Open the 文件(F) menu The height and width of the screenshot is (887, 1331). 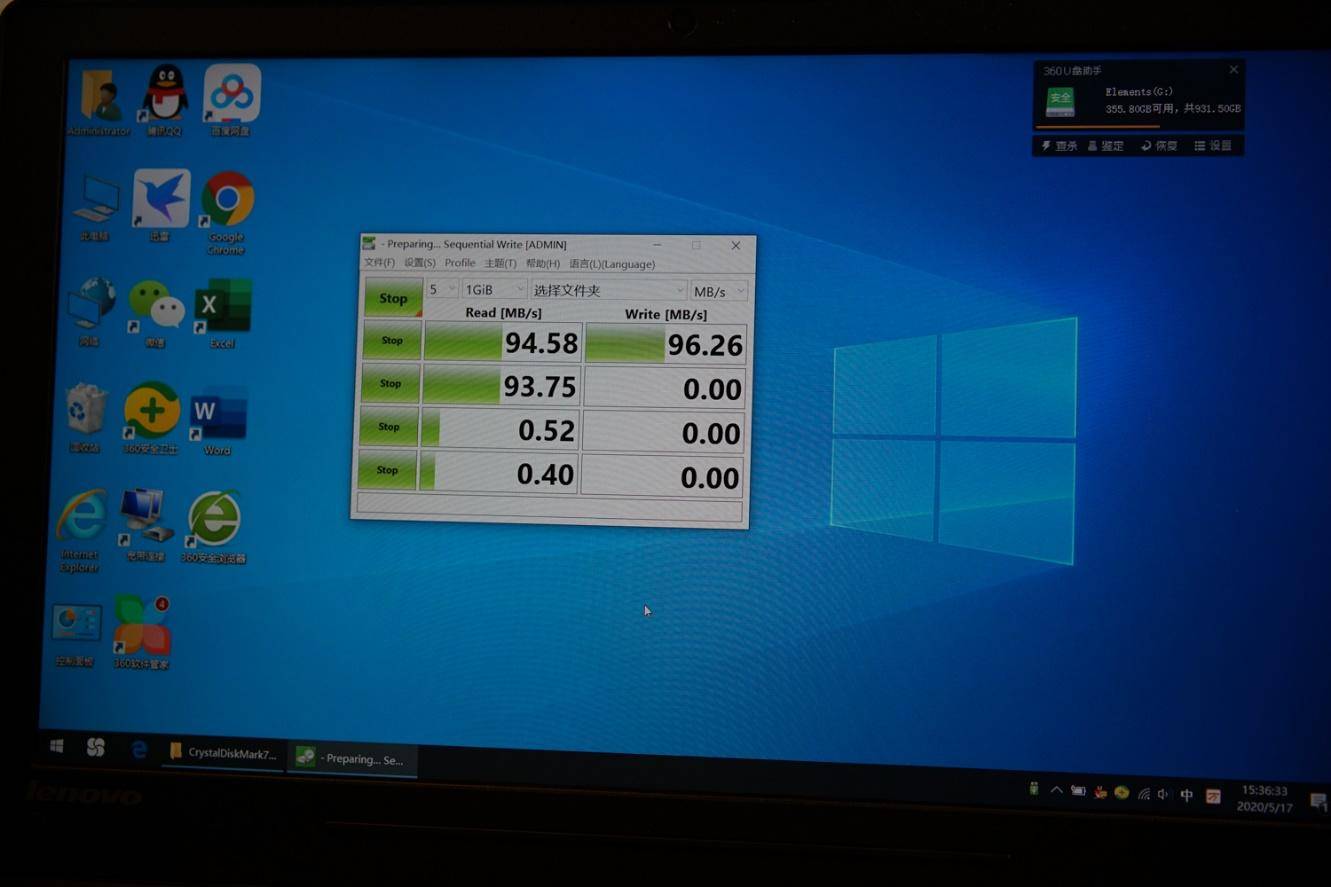coord(379,262)
